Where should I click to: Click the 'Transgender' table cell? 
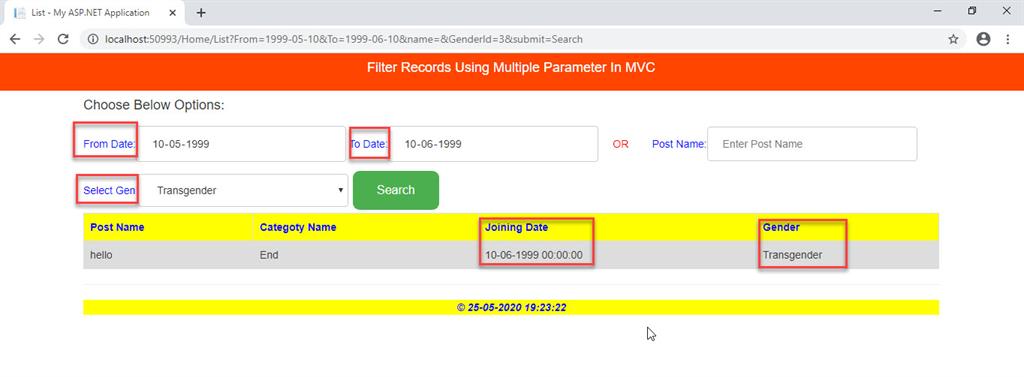coord(792,255)
